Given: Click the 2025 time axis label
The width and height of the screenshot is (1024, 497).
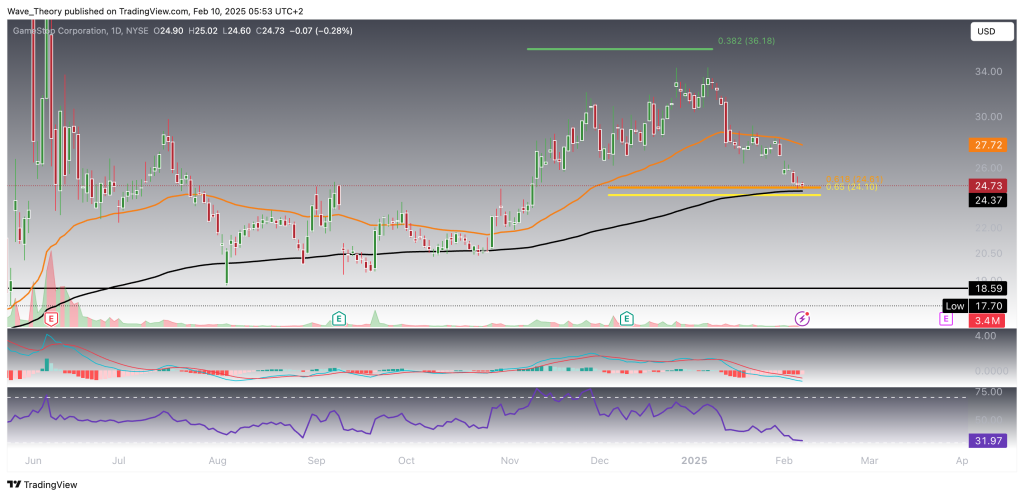Looking at the screenshot, I should pos(696,460).
